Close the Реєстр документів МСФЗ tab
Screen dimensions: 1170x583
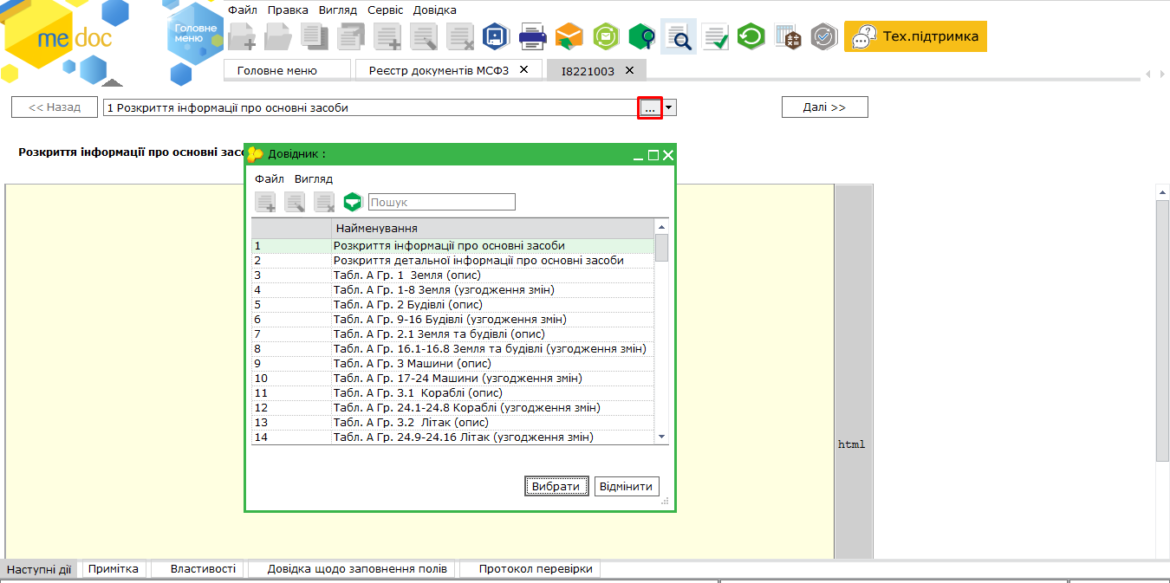[524, 69]
